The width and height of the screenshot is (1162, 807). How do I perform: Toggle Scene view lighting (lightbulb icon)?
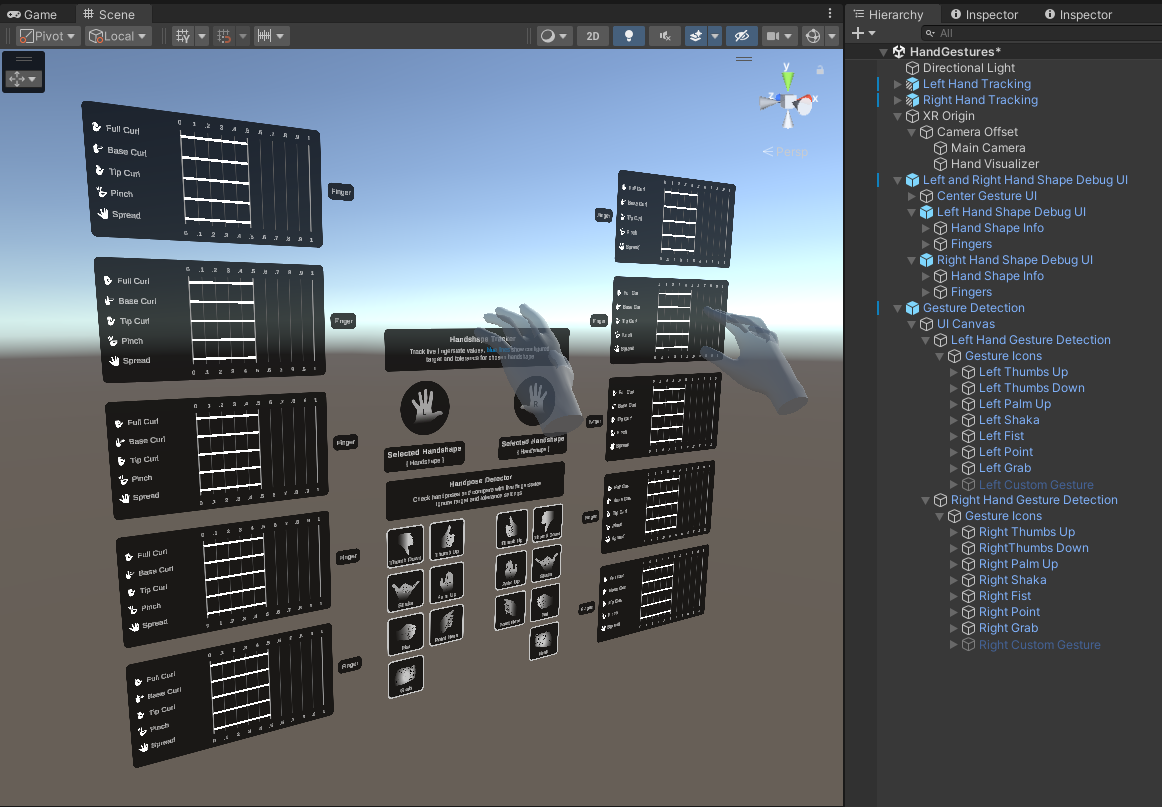point(628,36)
